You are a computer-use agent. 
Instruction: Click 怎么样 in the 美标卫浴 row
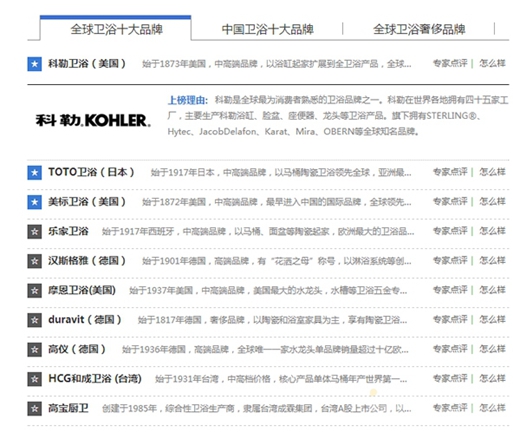coord(492,201)
